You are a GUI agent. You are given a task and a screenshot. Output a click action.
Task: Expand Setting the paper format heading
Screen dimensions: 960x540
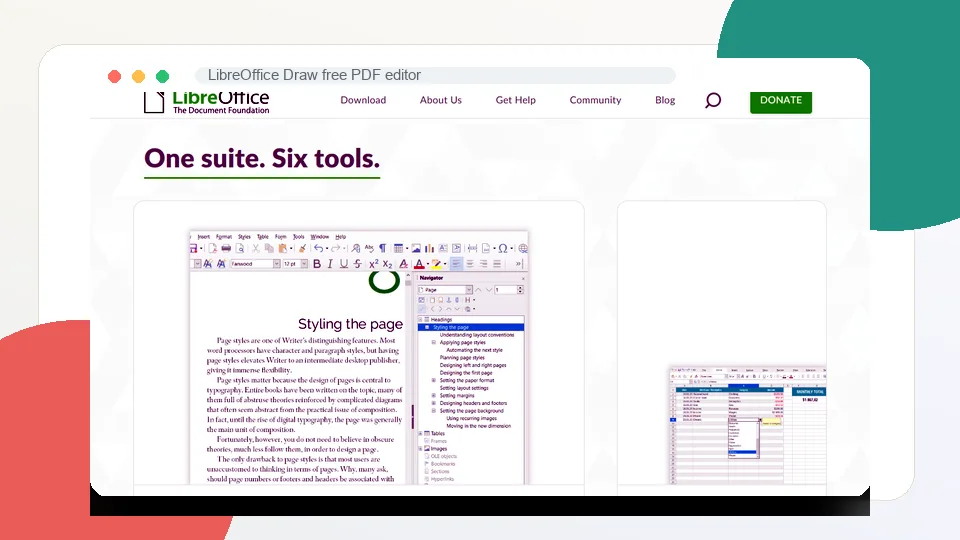pyautogui.click(x=434, y=380)
